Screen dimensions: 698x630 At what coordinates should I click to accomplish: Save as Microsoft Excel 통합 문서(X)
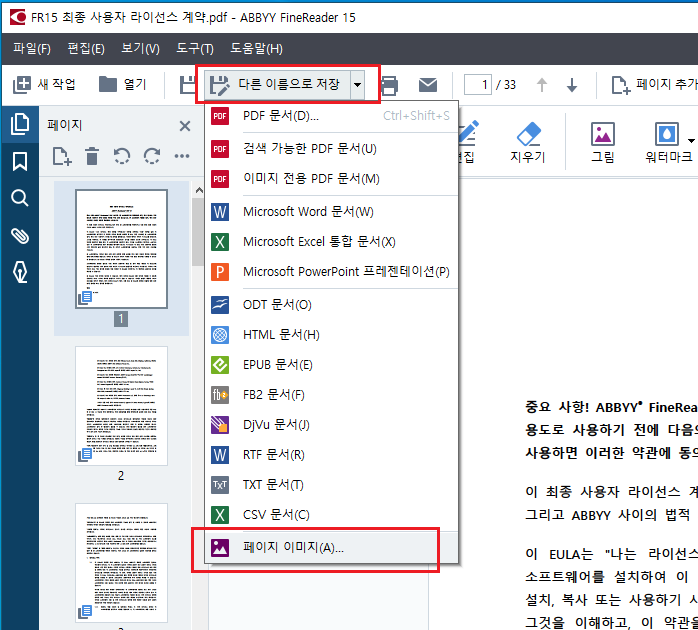tap(332, 242)
